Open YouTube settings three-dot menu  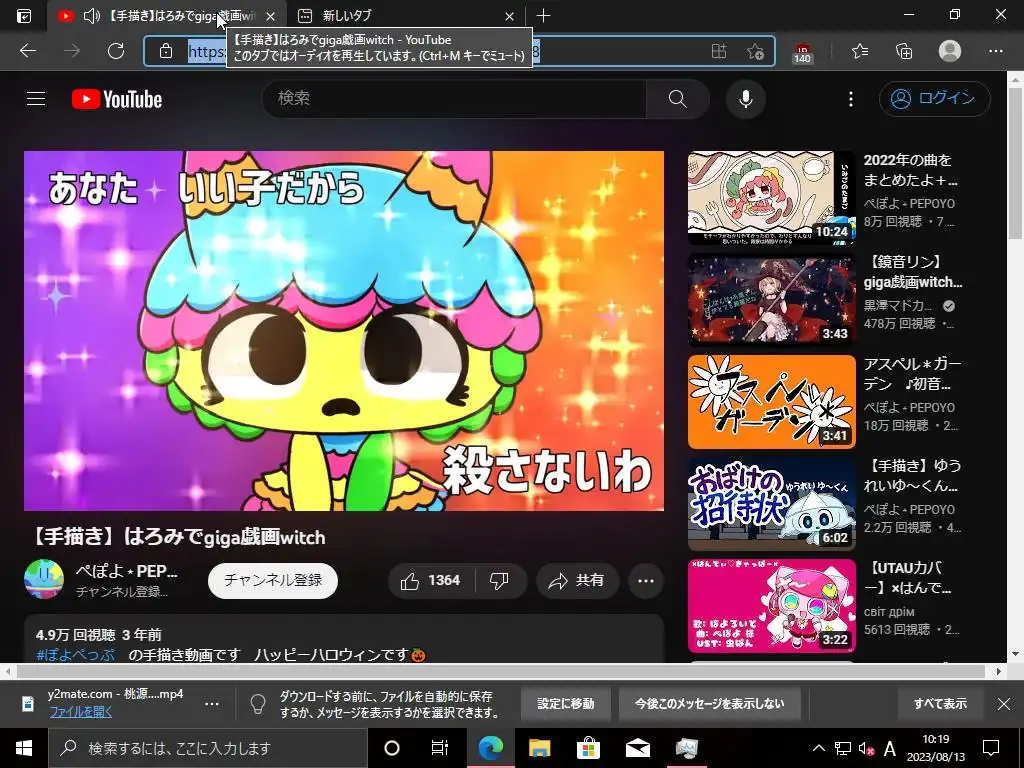pyautogui.click(x=850, y=99)
